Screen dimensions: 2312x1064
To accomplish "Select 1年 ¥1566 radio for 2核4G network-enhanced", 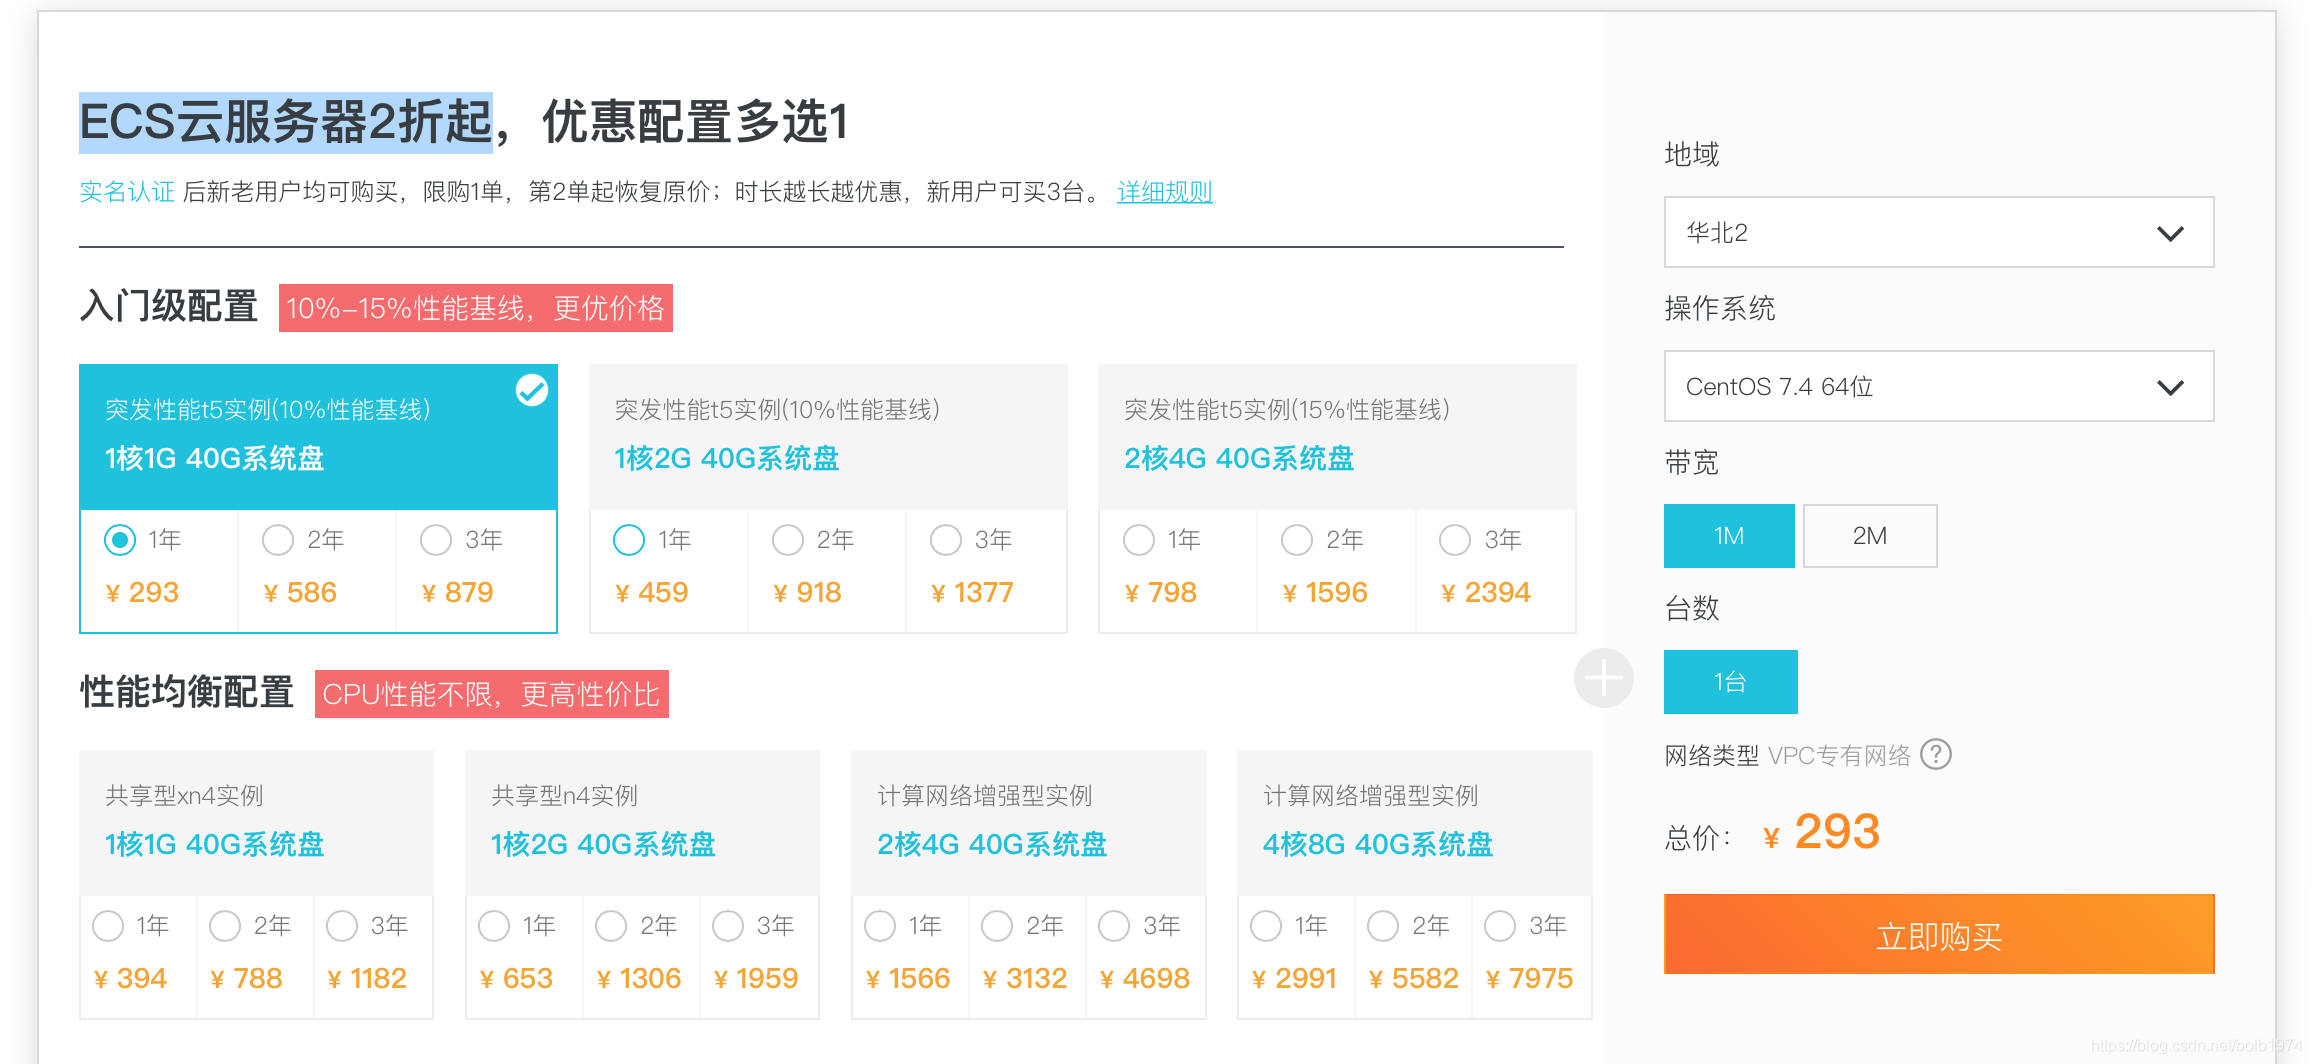I will [x=880, y=926].
